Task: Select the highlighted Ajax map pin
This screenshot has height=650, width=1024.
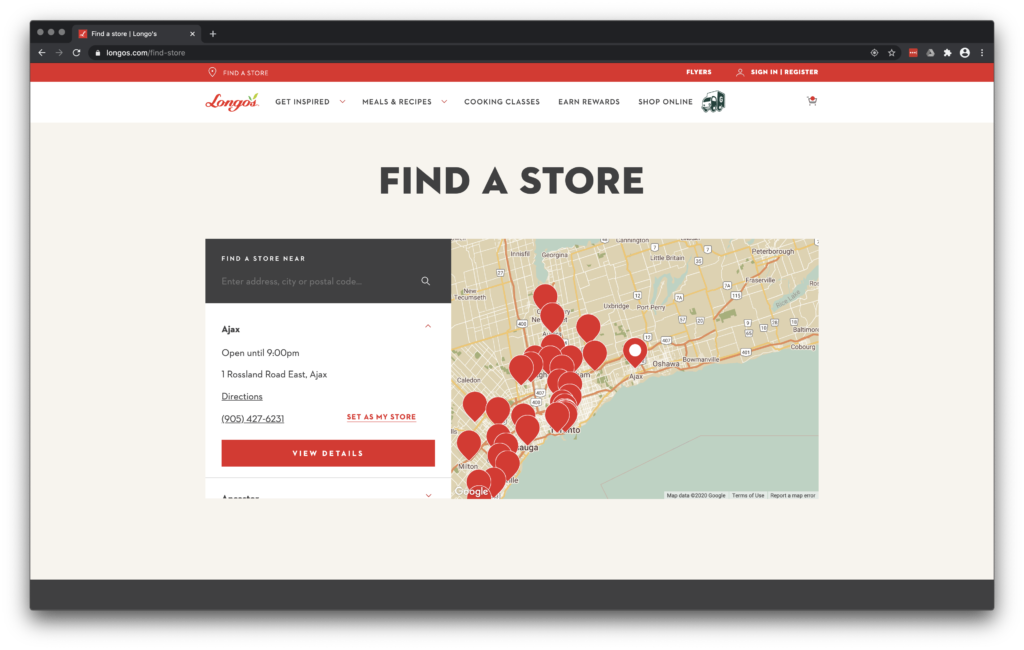Action: [634, 352]
